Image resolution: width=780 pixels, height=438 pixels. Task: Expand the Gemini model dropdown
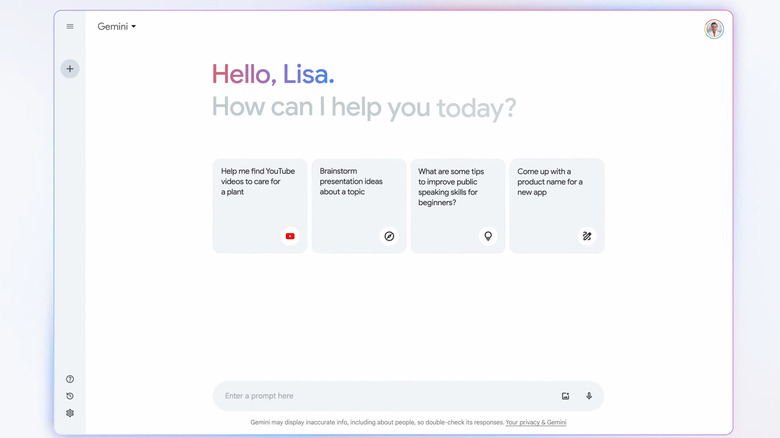(117, 27)
